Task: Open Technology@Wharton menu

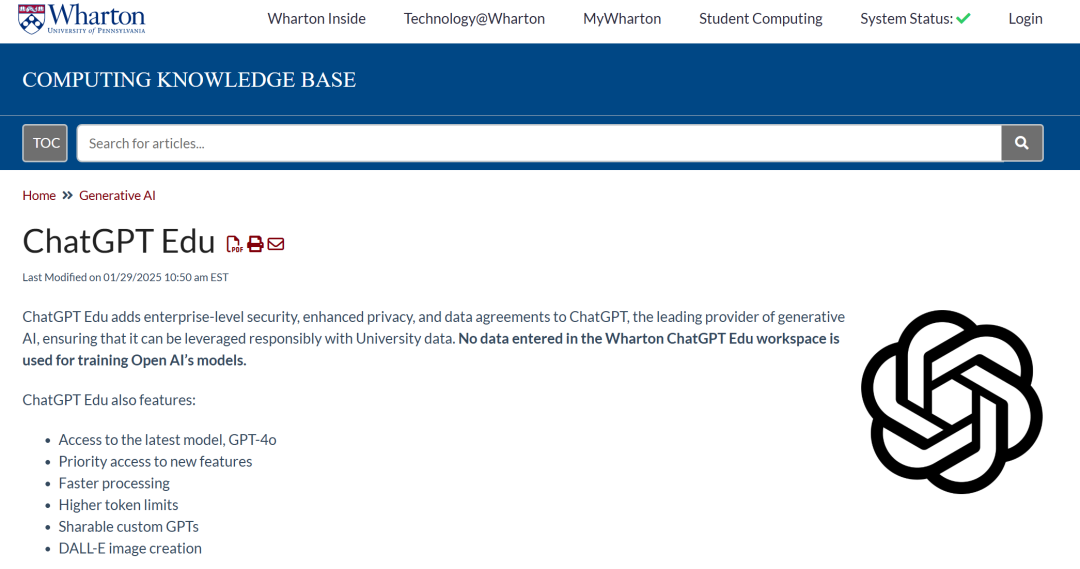Action: point(474,19)
